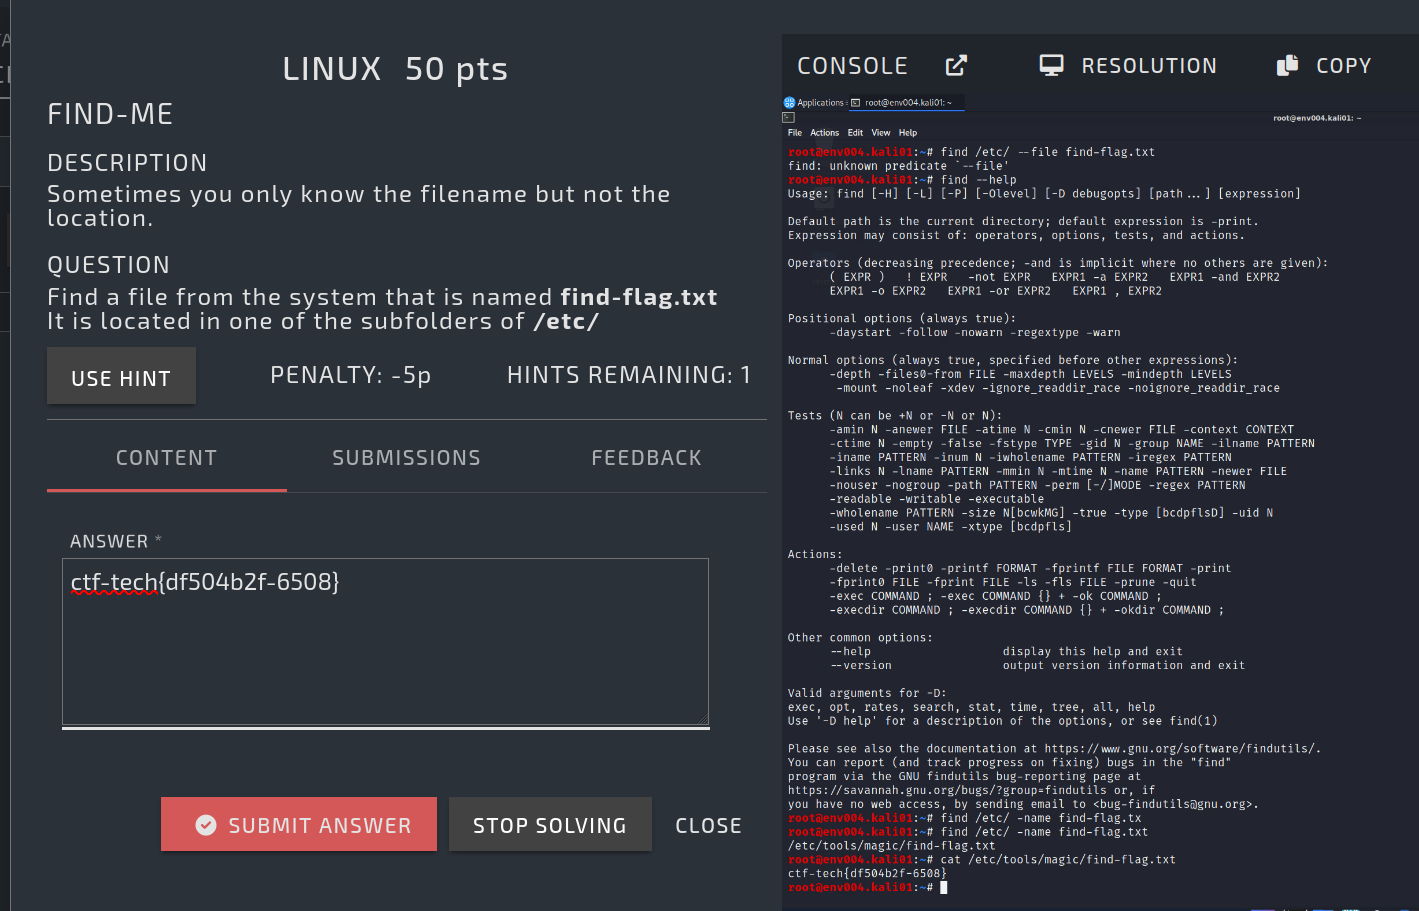Click the Close button

pyautogui.click(x=708, y=825)
